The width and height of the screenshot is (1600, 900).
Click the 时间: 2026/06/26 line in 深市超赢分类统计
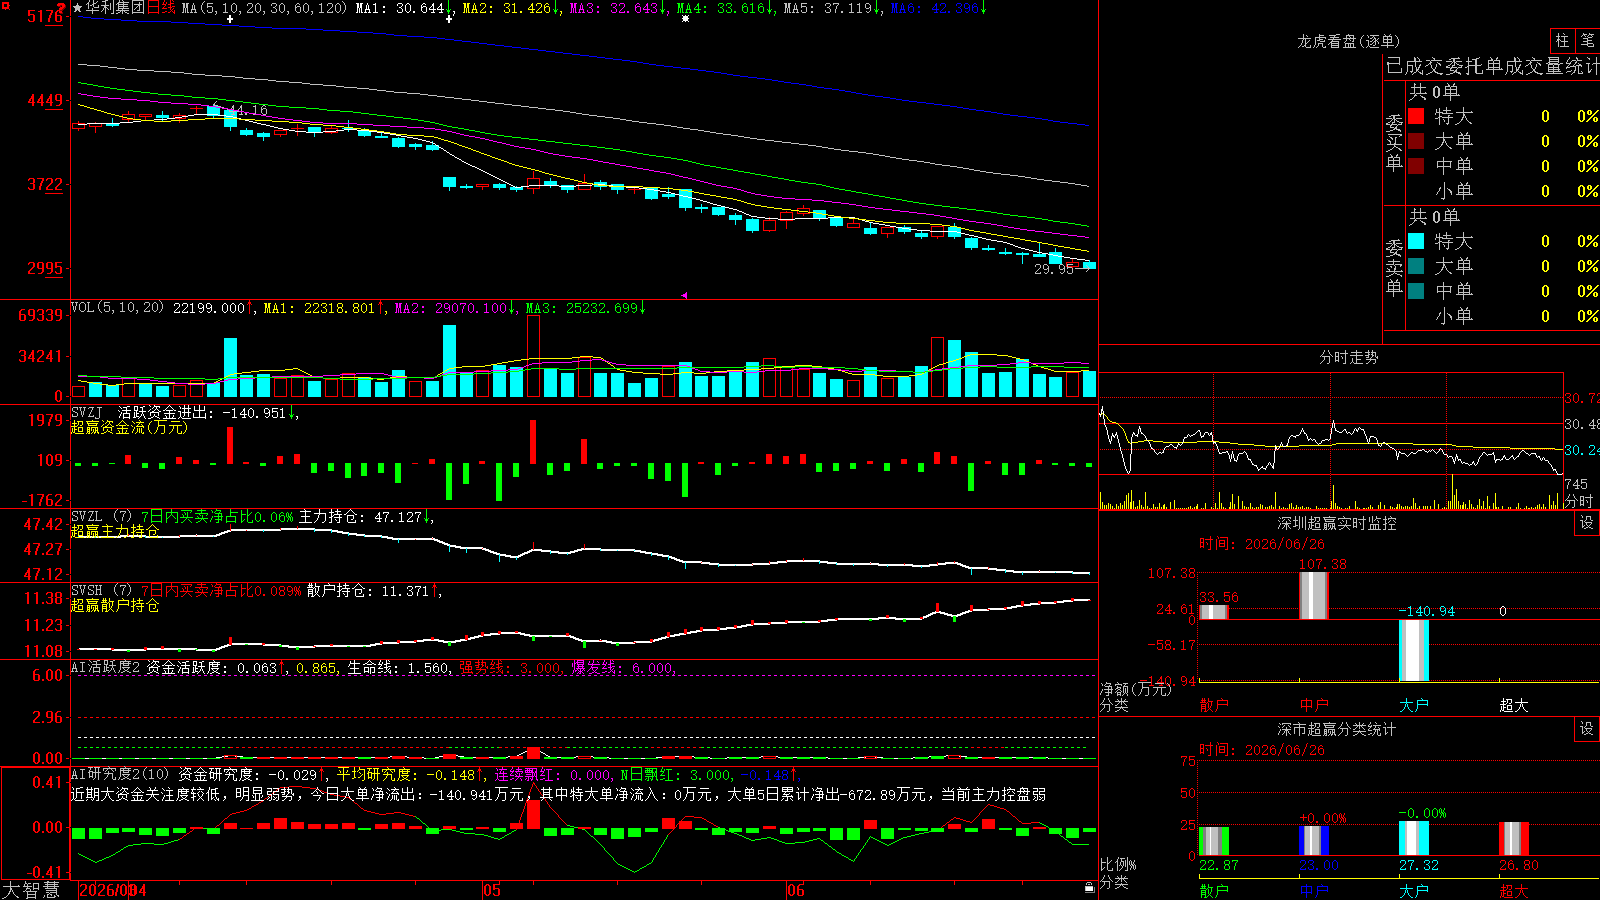point(1262,750)
